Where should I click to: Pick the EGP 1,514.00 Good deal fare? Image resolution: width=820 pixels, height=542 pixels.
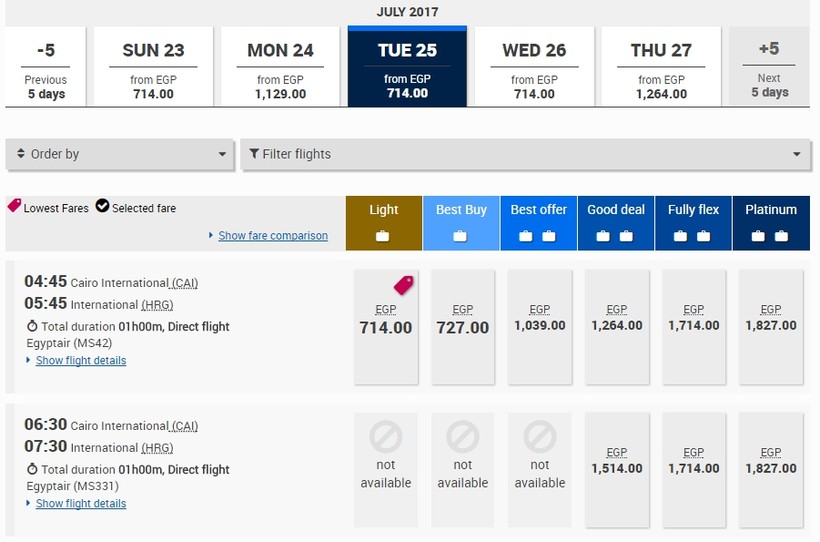tap(616, 467)
